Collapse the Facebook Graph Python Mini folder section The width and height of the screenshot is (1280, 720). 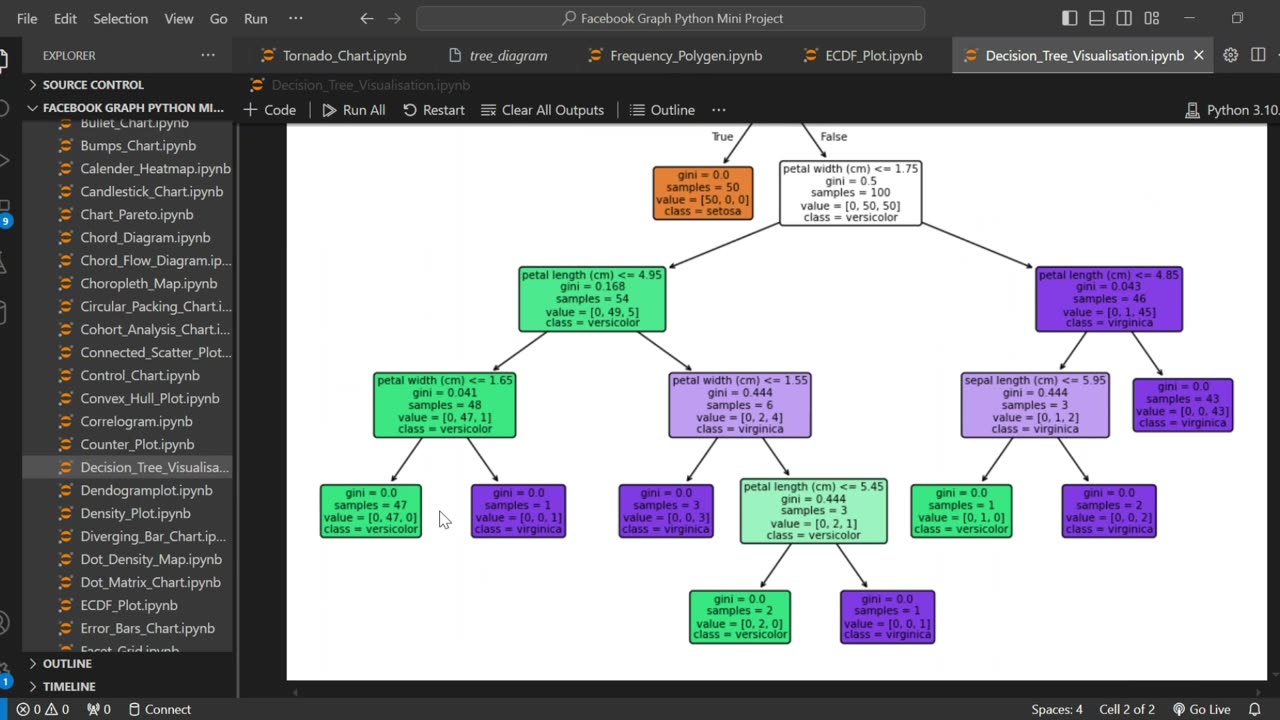pos(128,108)
